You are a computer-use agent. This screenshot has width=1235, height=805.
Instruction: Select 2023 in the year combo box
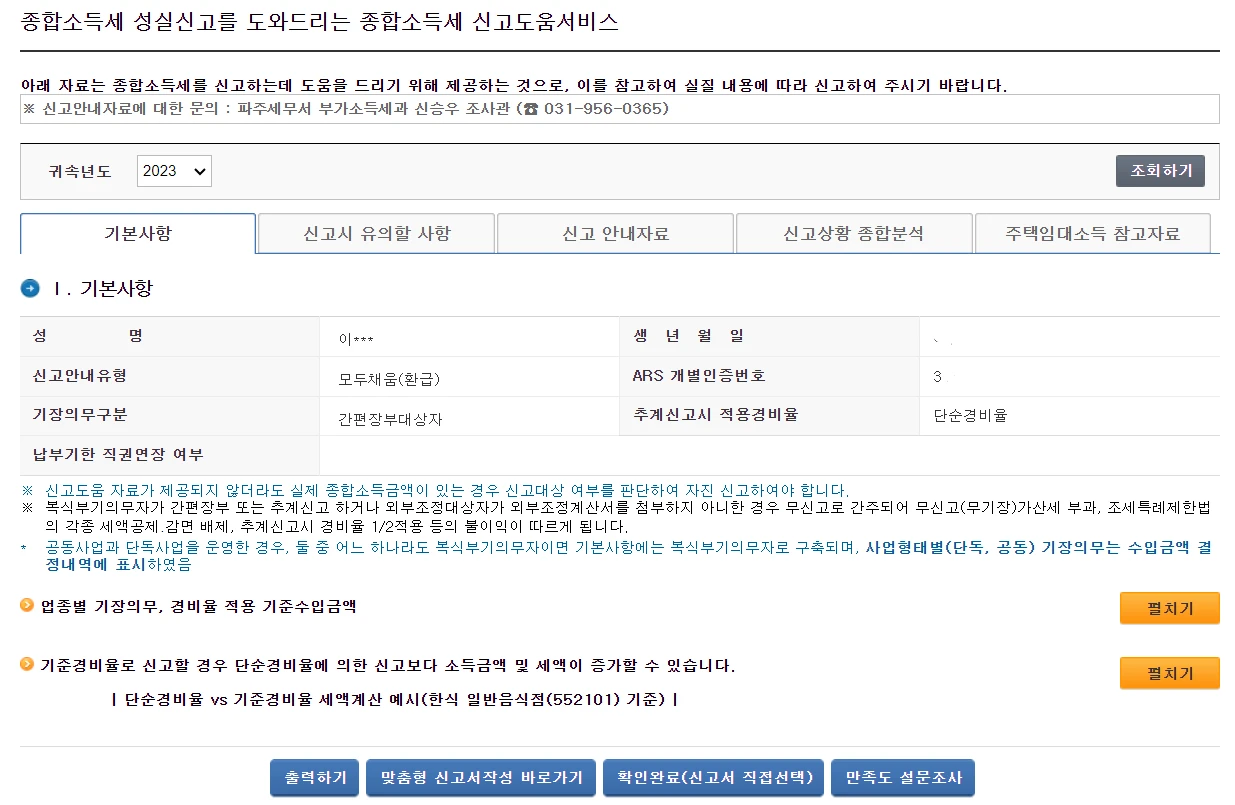[173, 170]
